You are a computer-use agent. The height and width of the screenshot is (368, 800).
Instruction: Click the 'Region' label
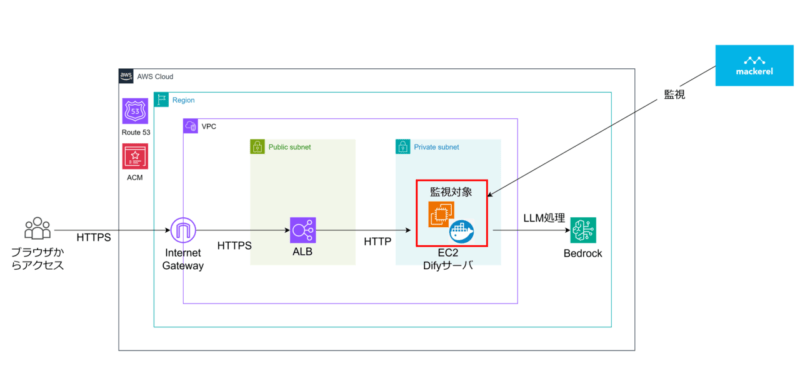(x=183, y=100)
